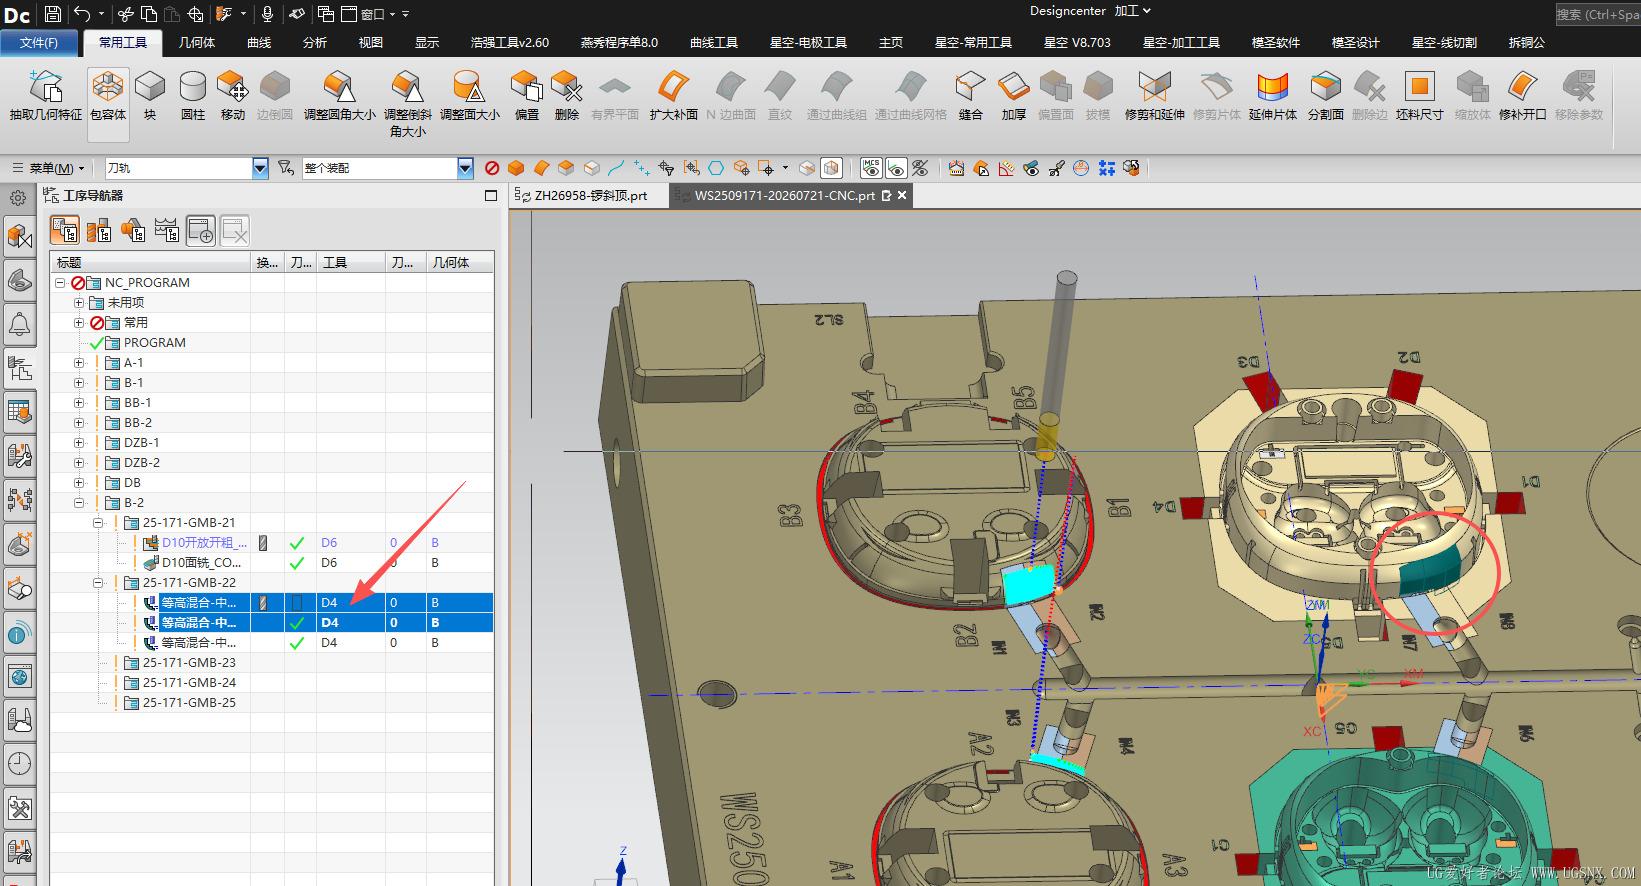This screenshot has height=886, width=1641.
Task: Click the NC_PROGRAM root node label
Action: (x=147, y=283)
